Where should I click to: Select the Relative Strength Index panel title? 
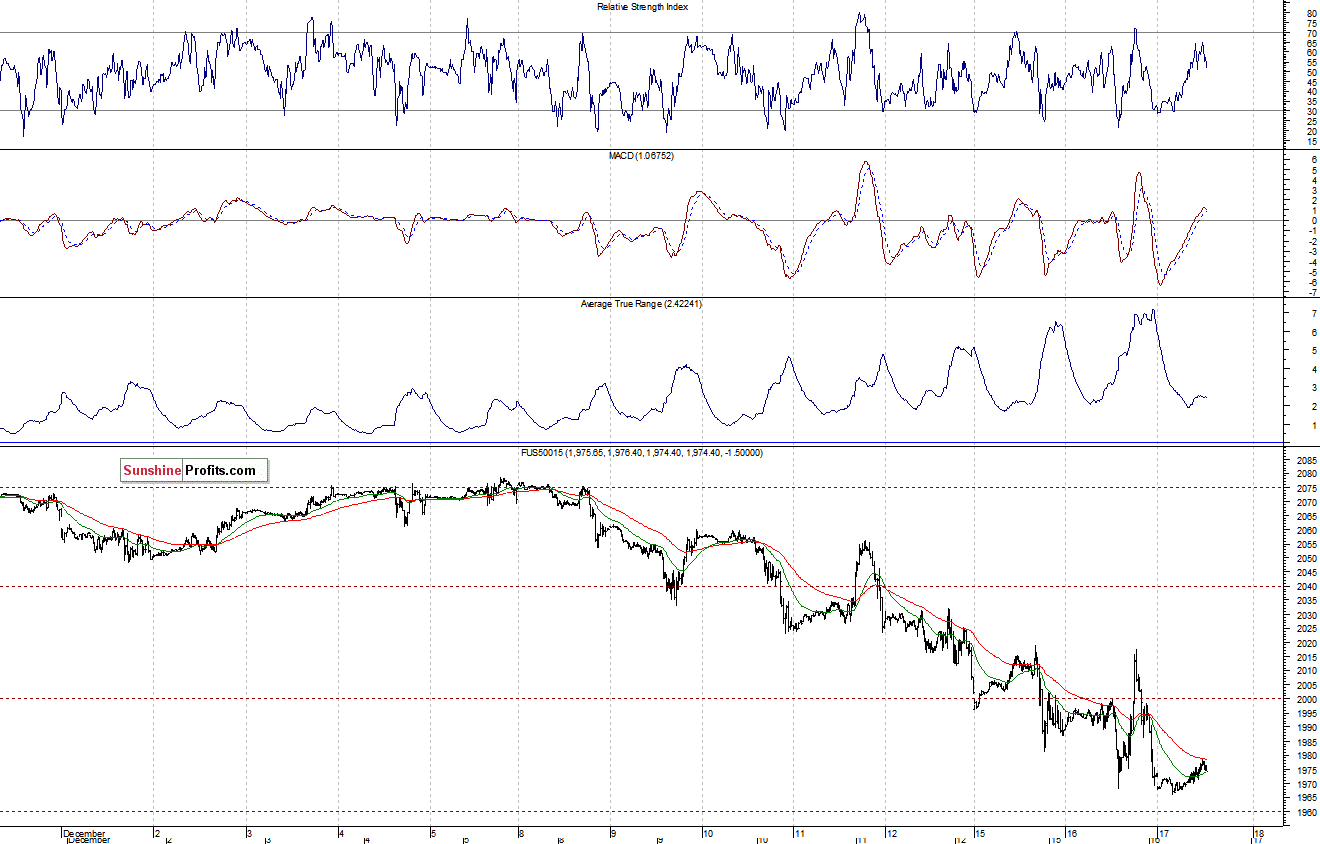[x=642, y=7]
